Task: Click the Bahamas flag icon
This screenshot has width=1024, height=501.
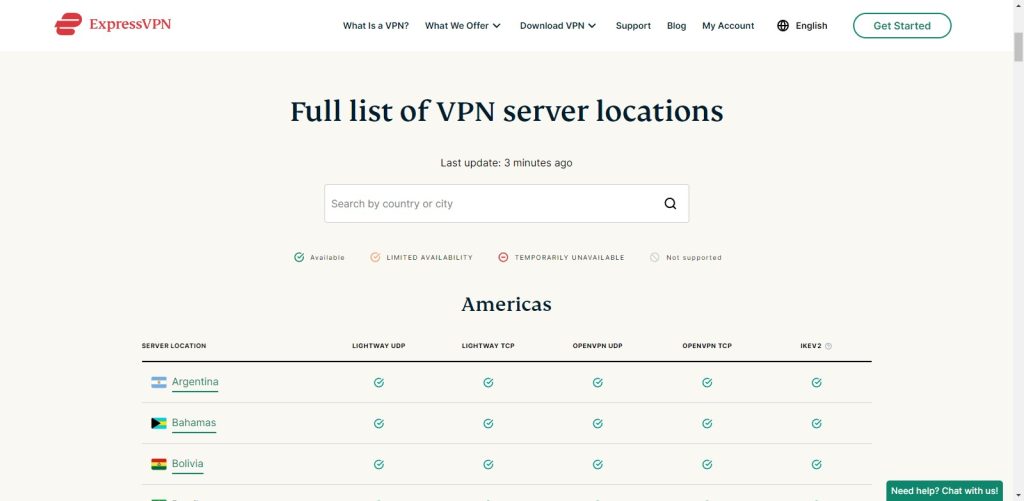Action: tap(158, 423)
